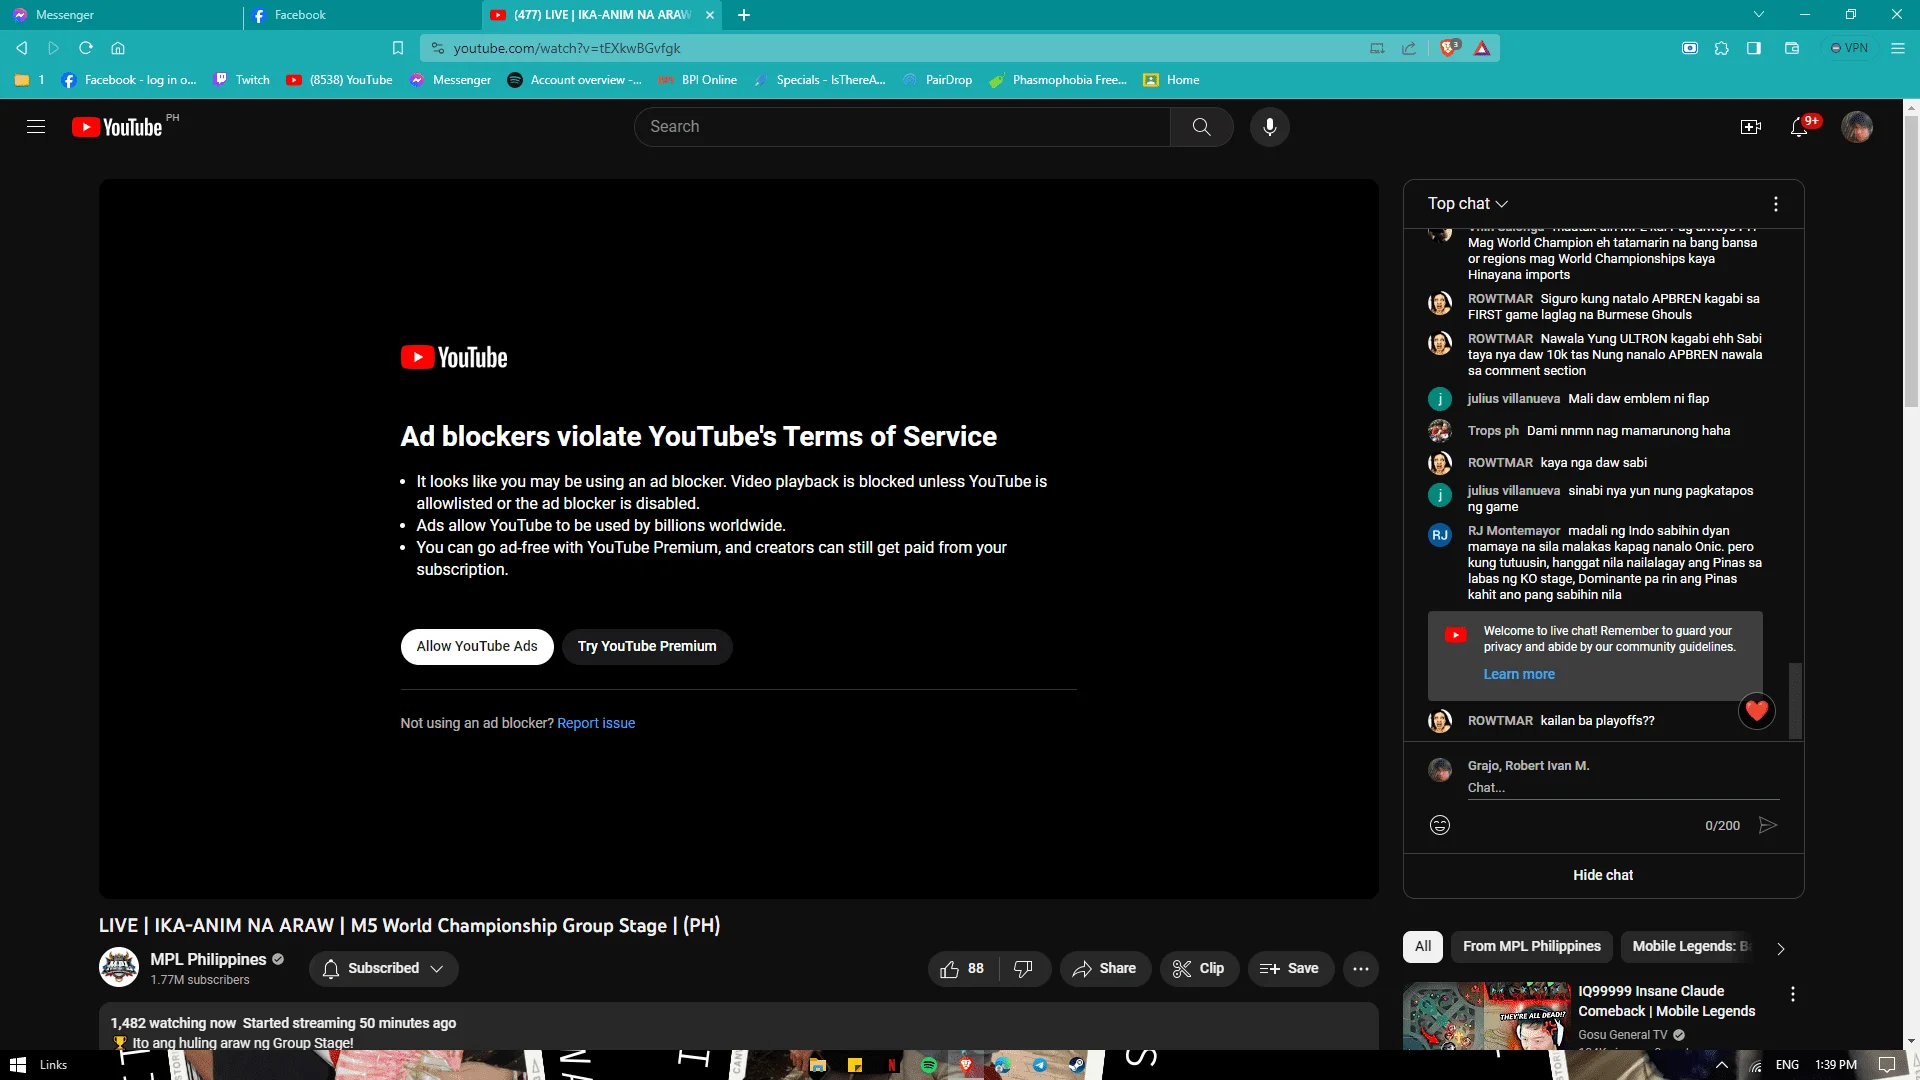Open Spotify from the taskbar

coord(929,1065)
